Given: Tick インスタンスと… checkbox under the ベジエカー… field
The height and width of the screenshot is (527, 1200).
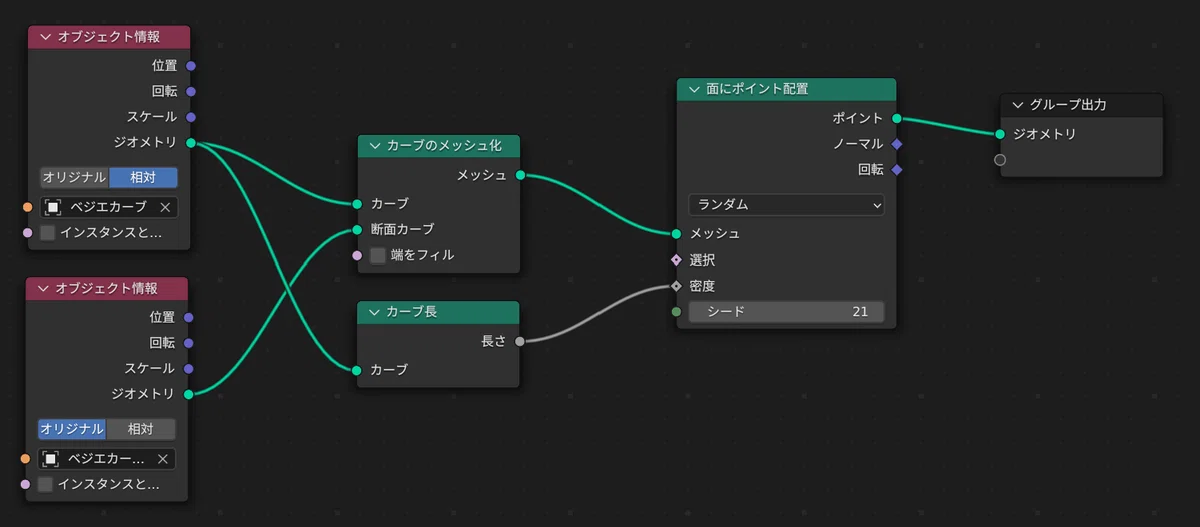Looking at the screenshot, I should click(x=46, y=484).
